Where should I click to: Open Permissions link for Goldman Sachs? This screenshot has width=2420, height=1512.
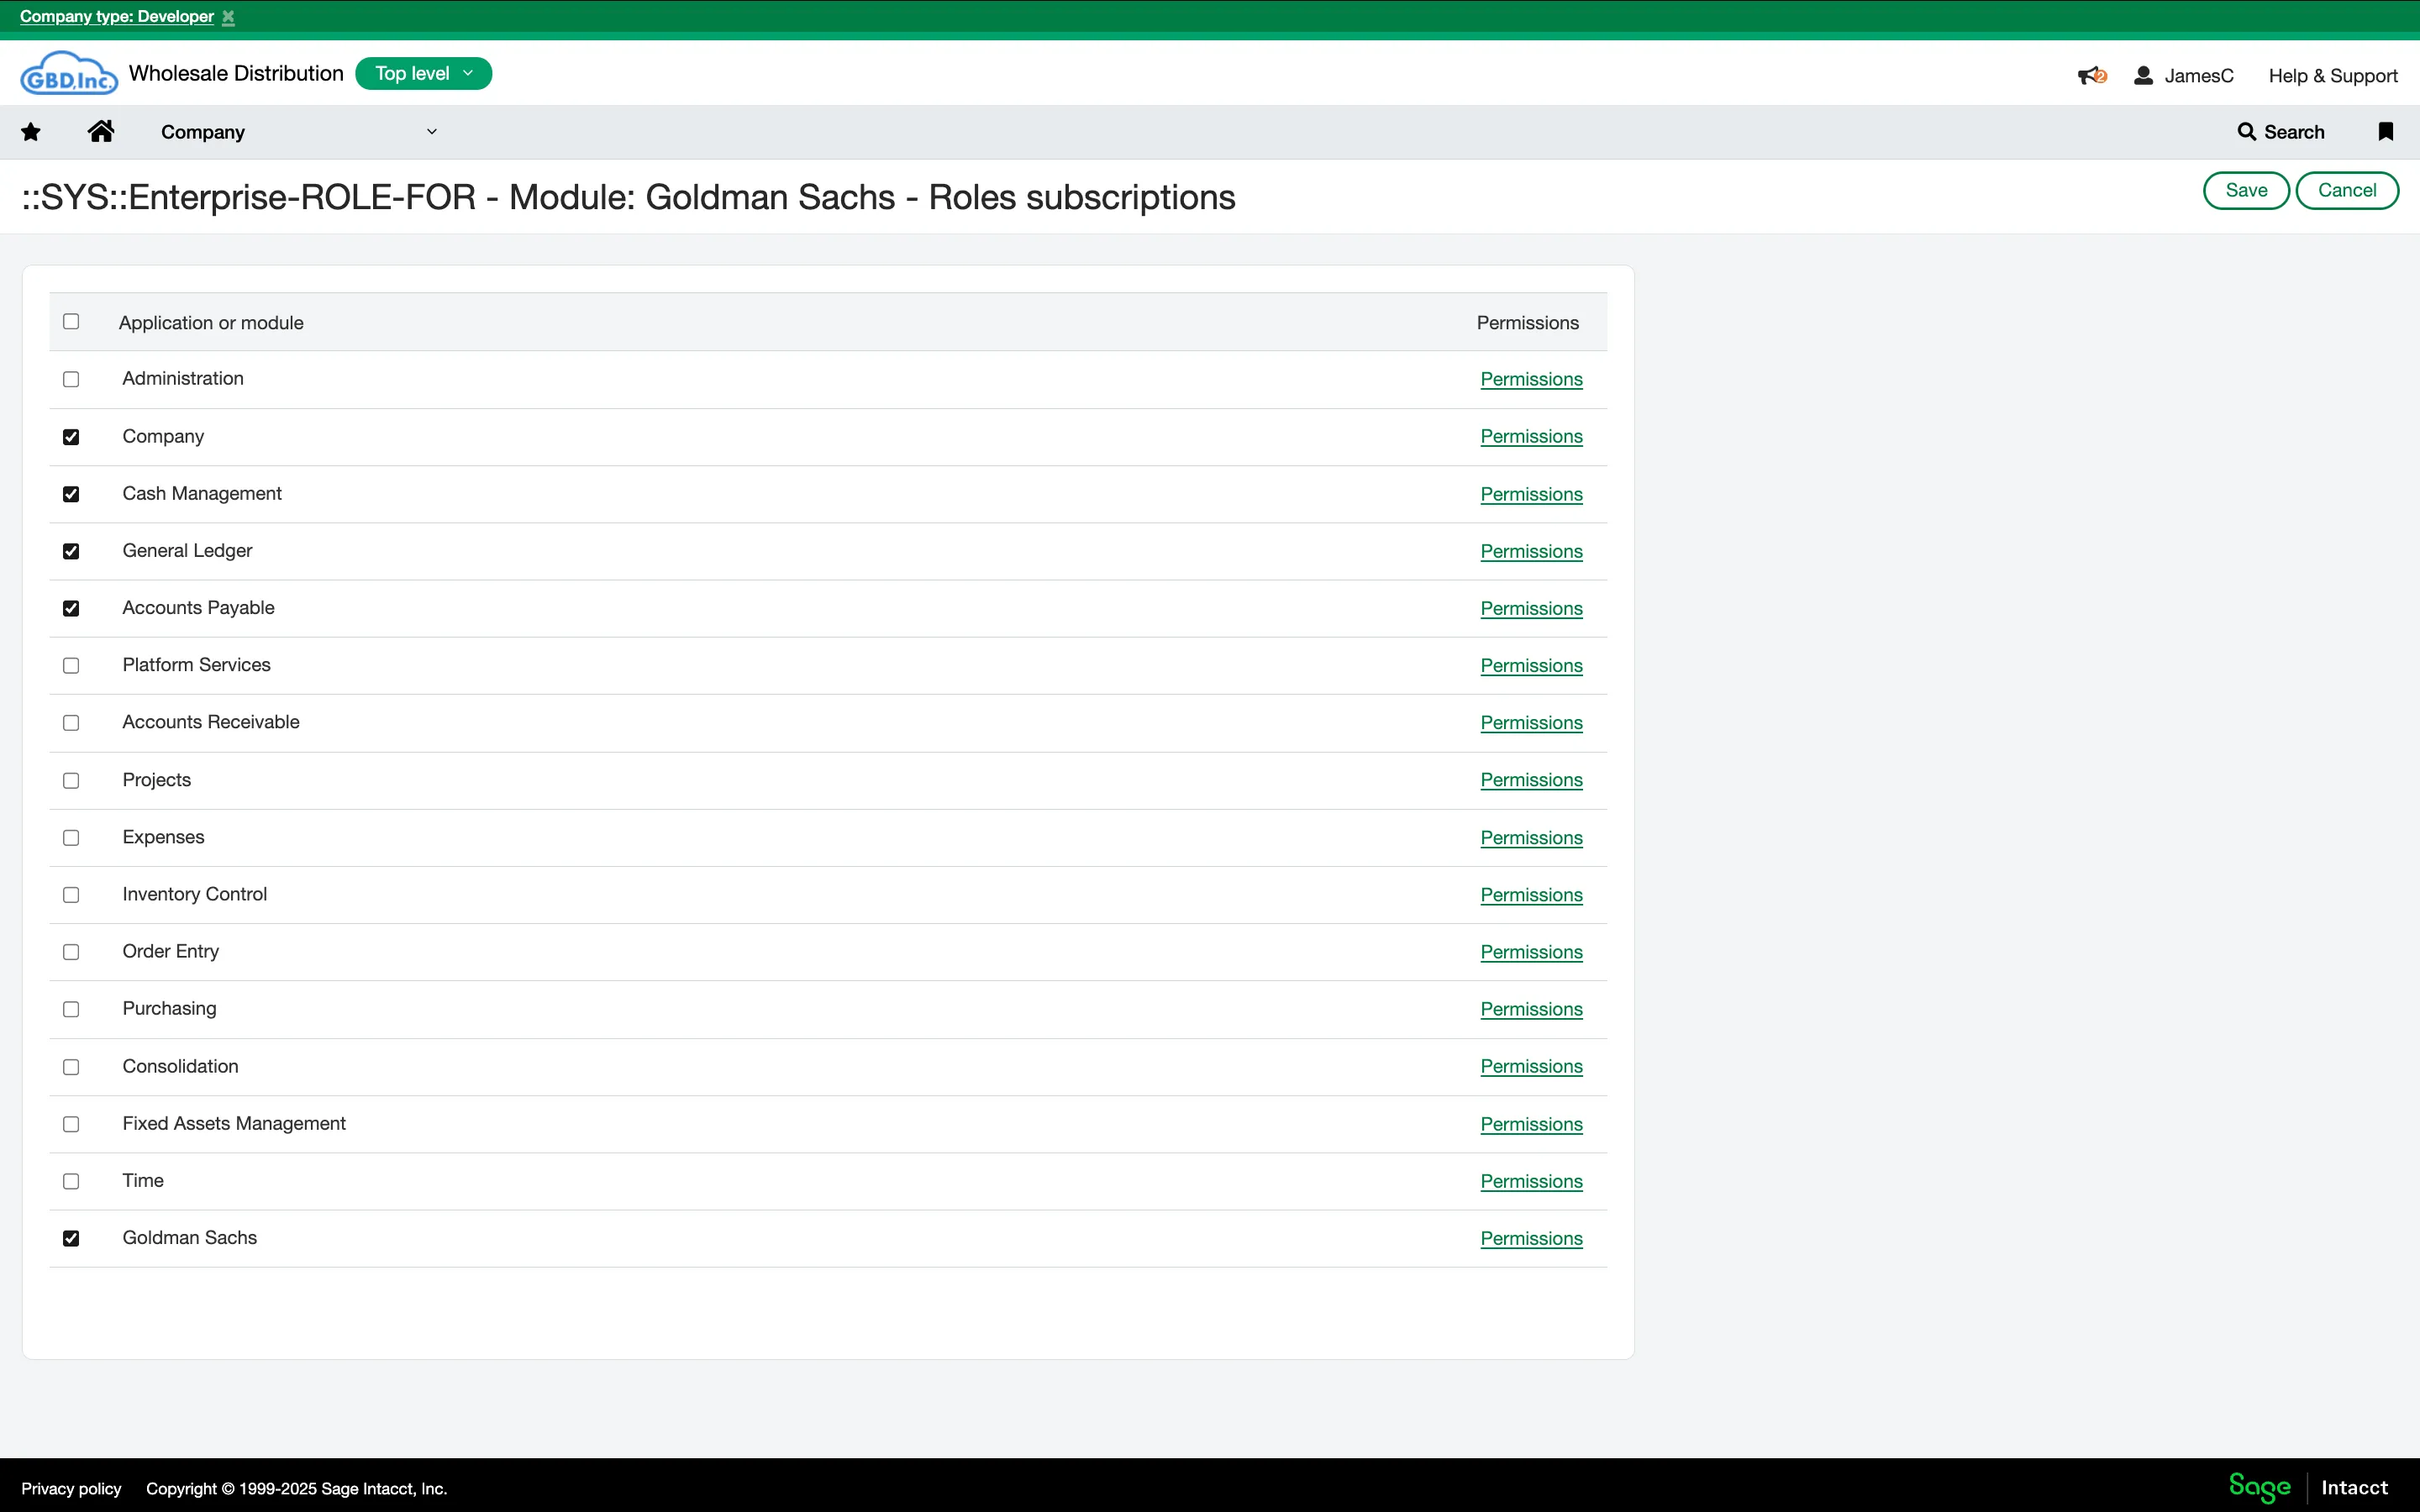coord(1531,1239)
